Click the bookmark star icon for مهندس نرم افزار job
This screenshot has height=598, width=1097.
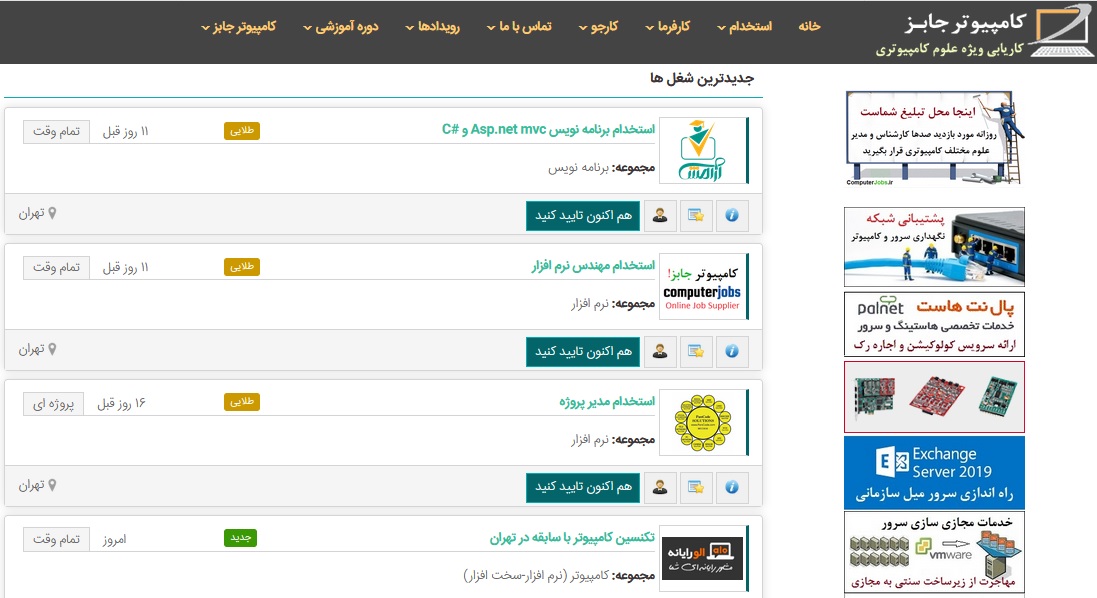tap(696, 351)
